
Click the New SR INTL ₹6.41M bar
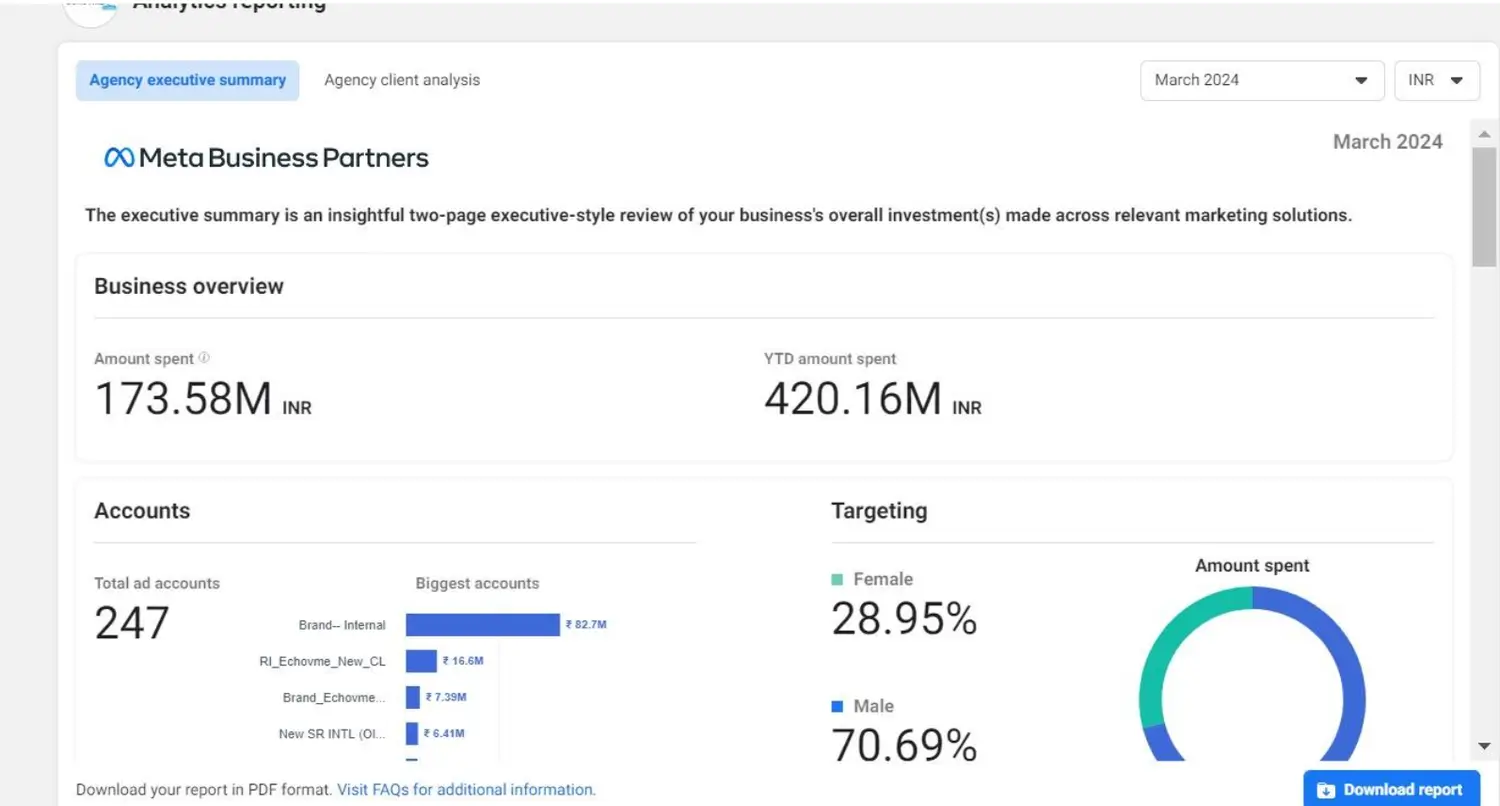click(411, 733)
